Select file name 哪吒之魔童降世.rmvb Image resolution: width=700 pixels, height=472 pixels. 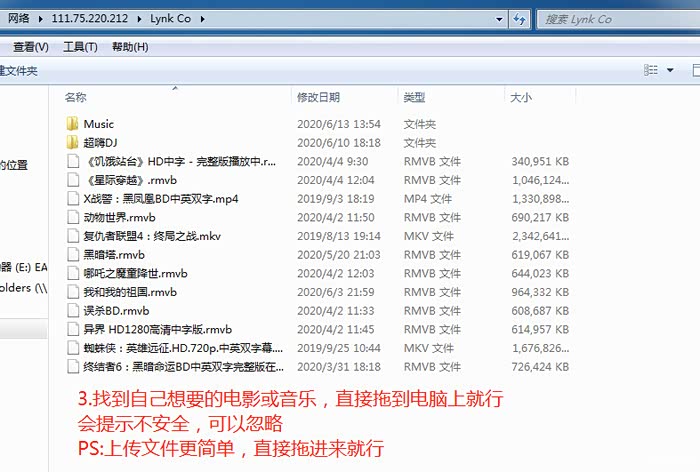pos(136,273)
